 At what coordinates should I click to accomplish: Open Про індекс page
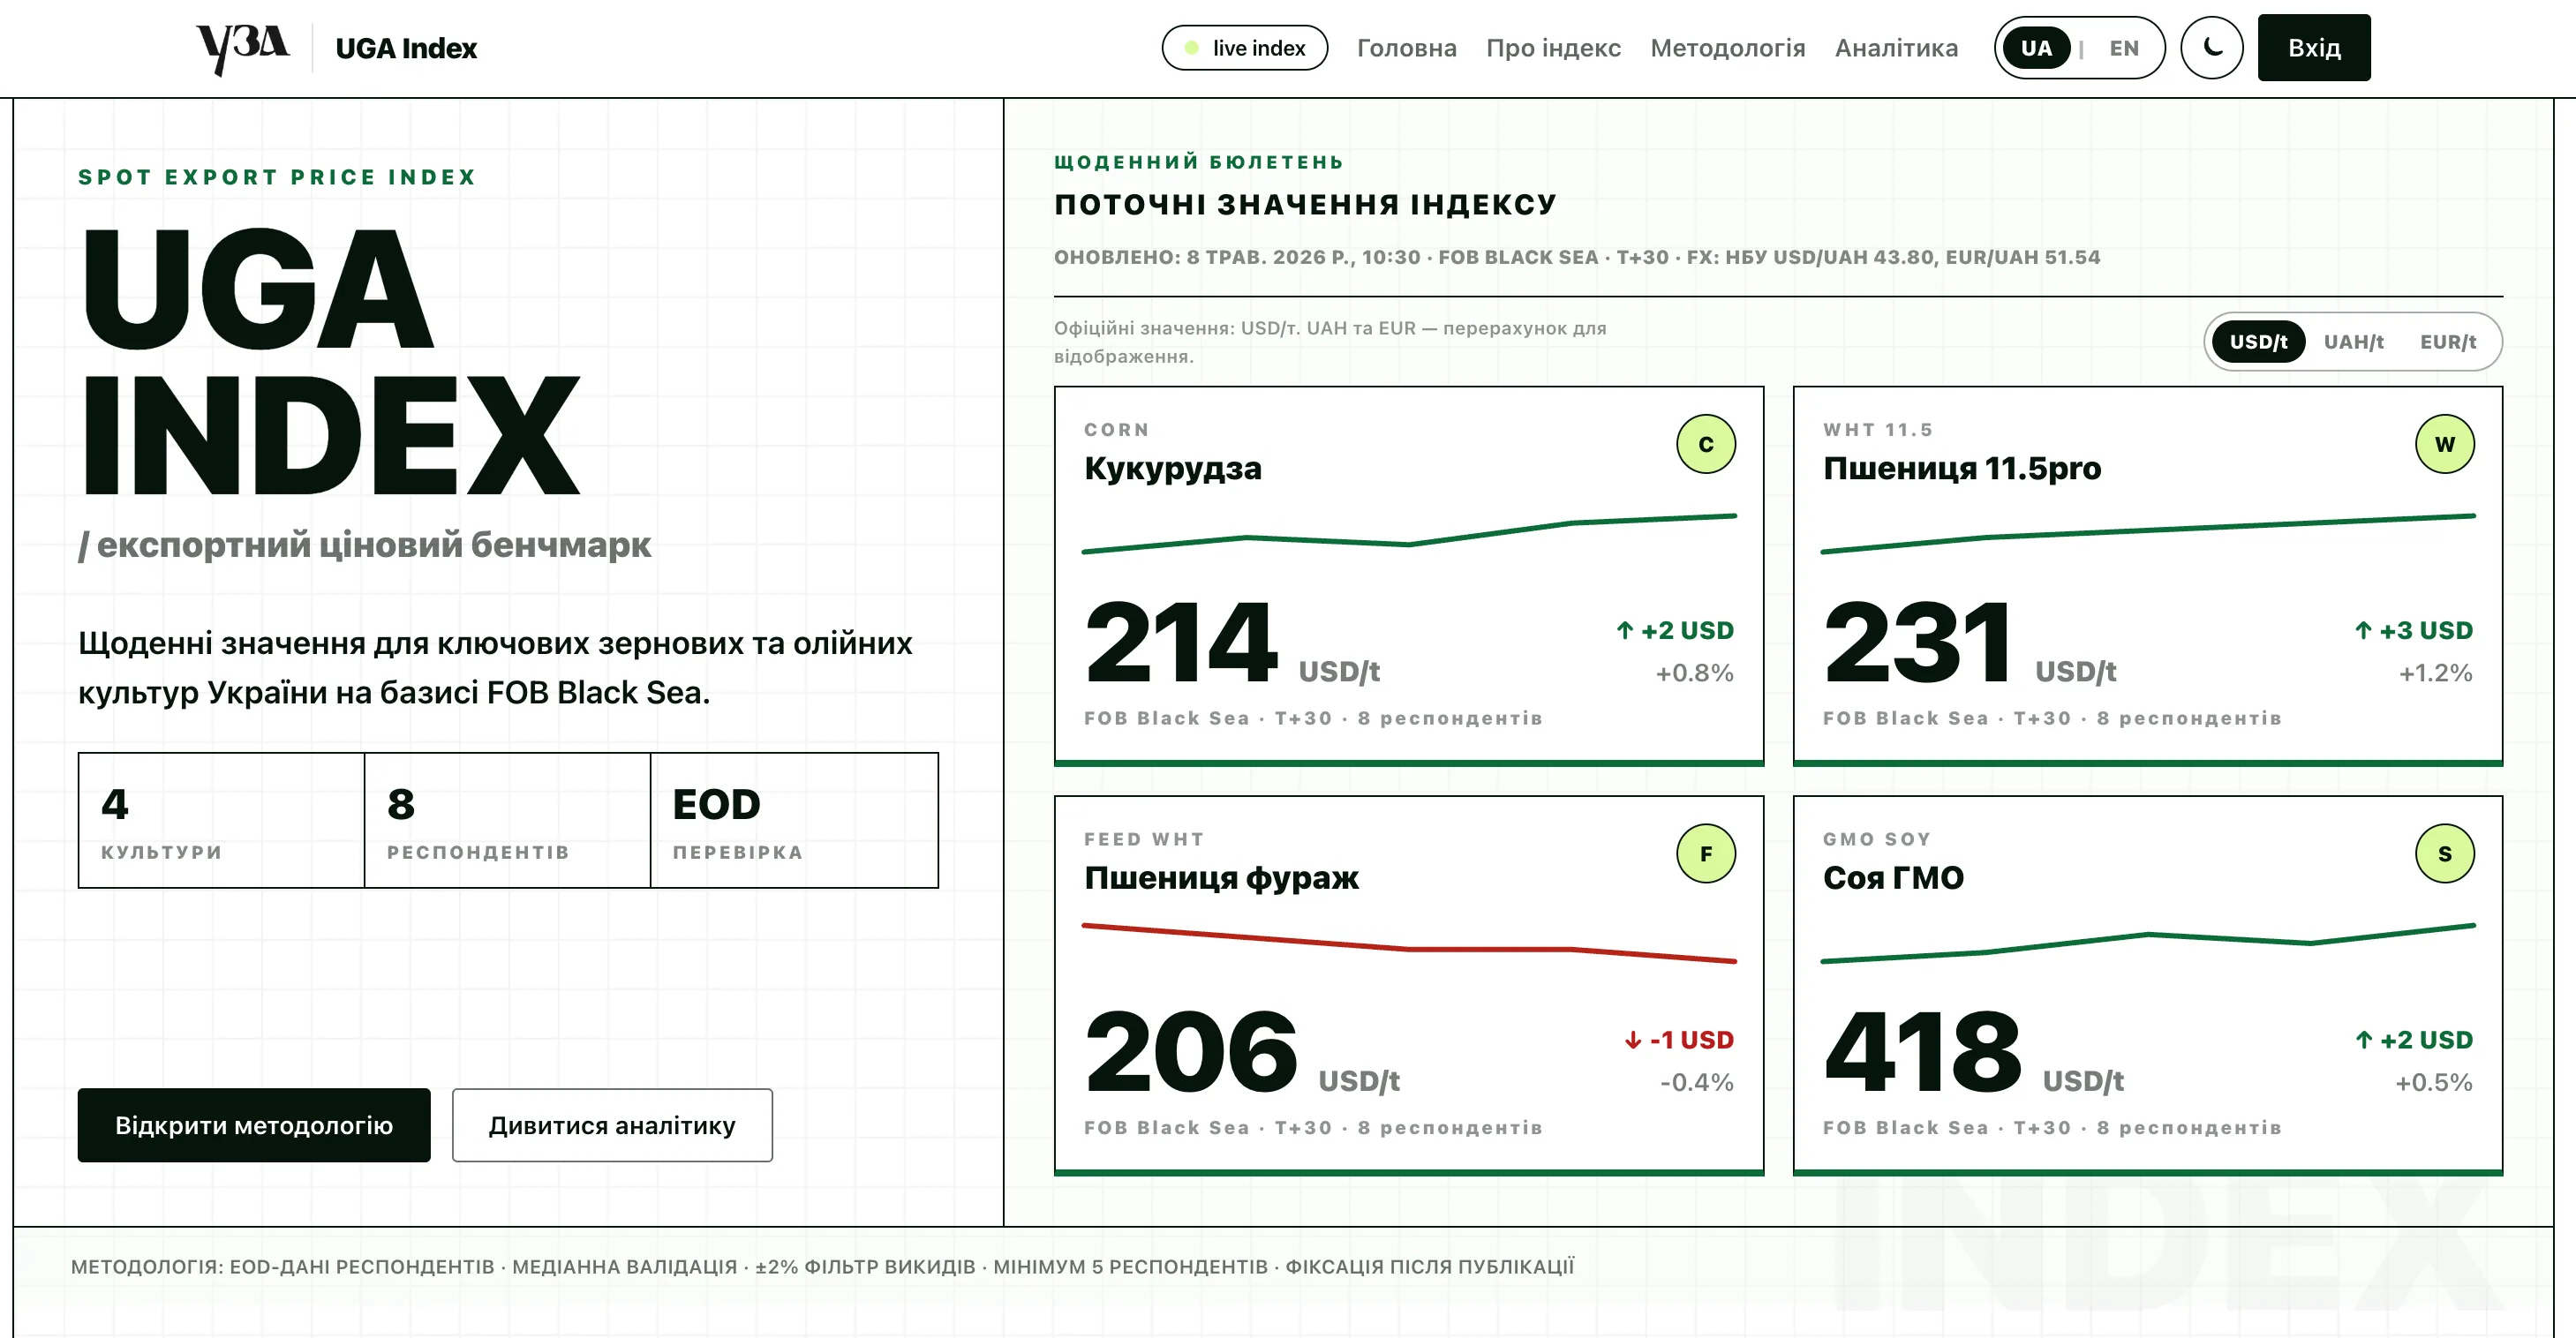(x=1553, y=48)
